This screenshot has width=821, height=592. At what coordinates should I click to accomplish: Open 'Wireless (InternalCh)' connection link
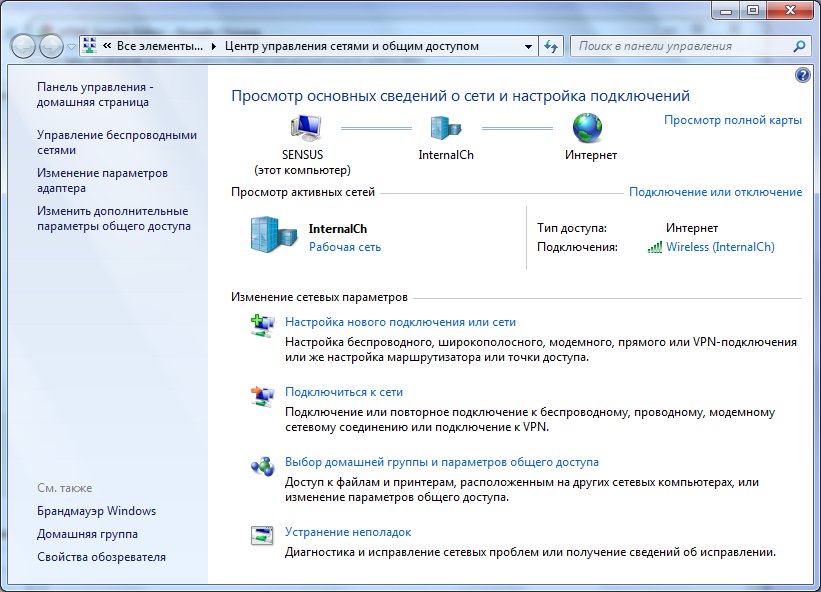720,247
